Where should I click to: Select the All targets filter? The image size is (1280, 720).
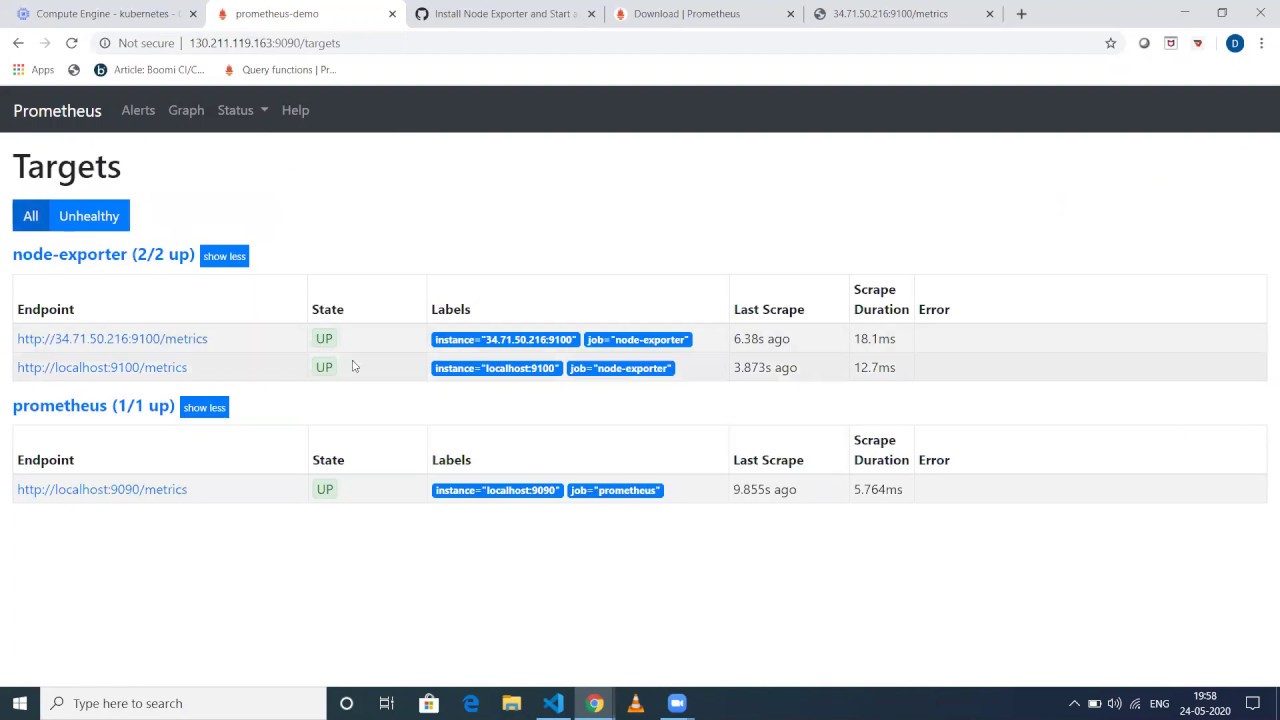(x=31, y=216)
